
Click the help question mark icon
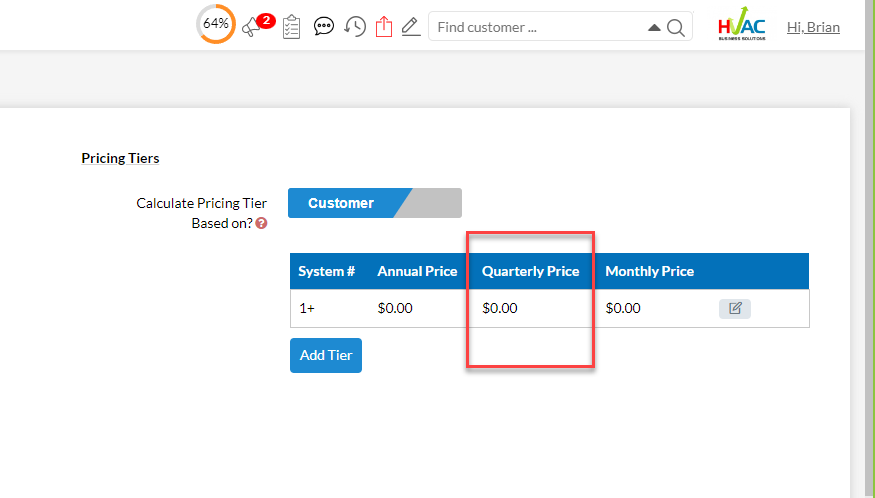coord(261,223)
